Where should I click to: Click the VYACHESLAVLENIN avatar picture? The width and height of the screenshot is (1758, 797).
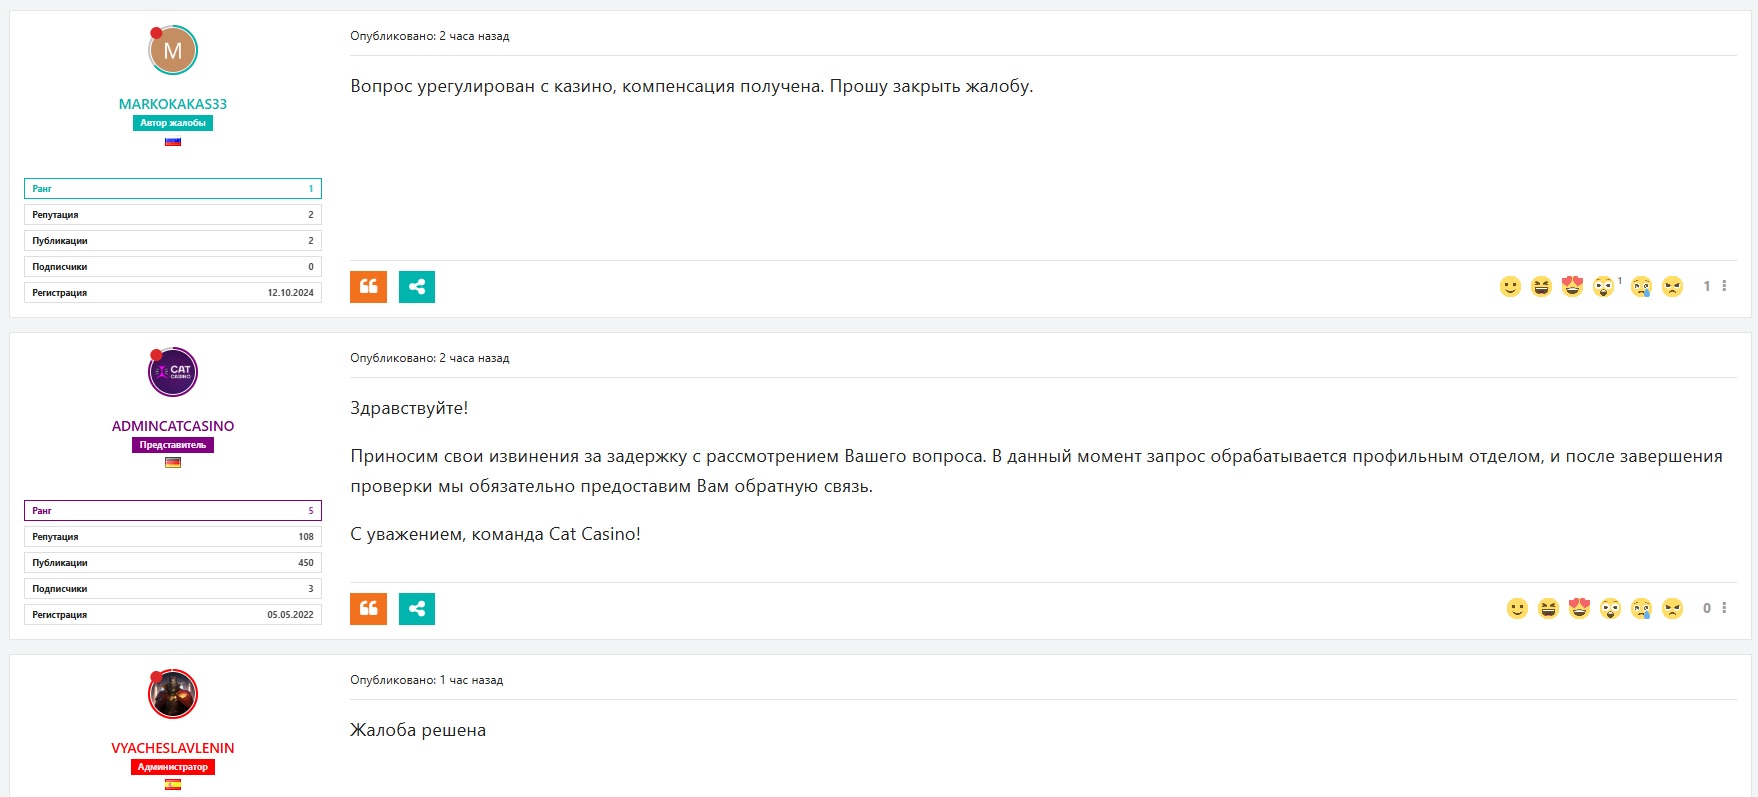[173, 695]
